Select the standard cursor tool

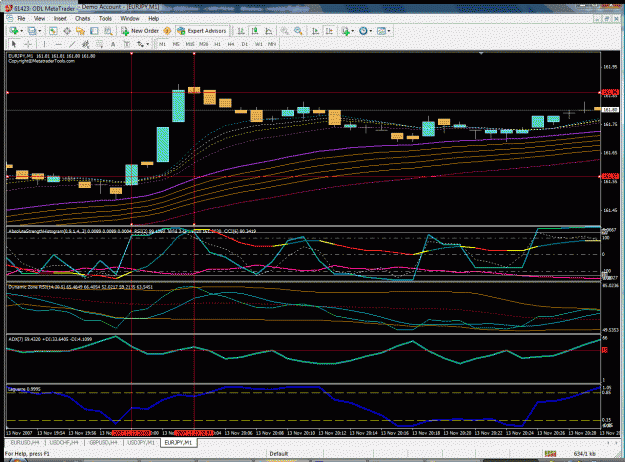click(14, 44)
